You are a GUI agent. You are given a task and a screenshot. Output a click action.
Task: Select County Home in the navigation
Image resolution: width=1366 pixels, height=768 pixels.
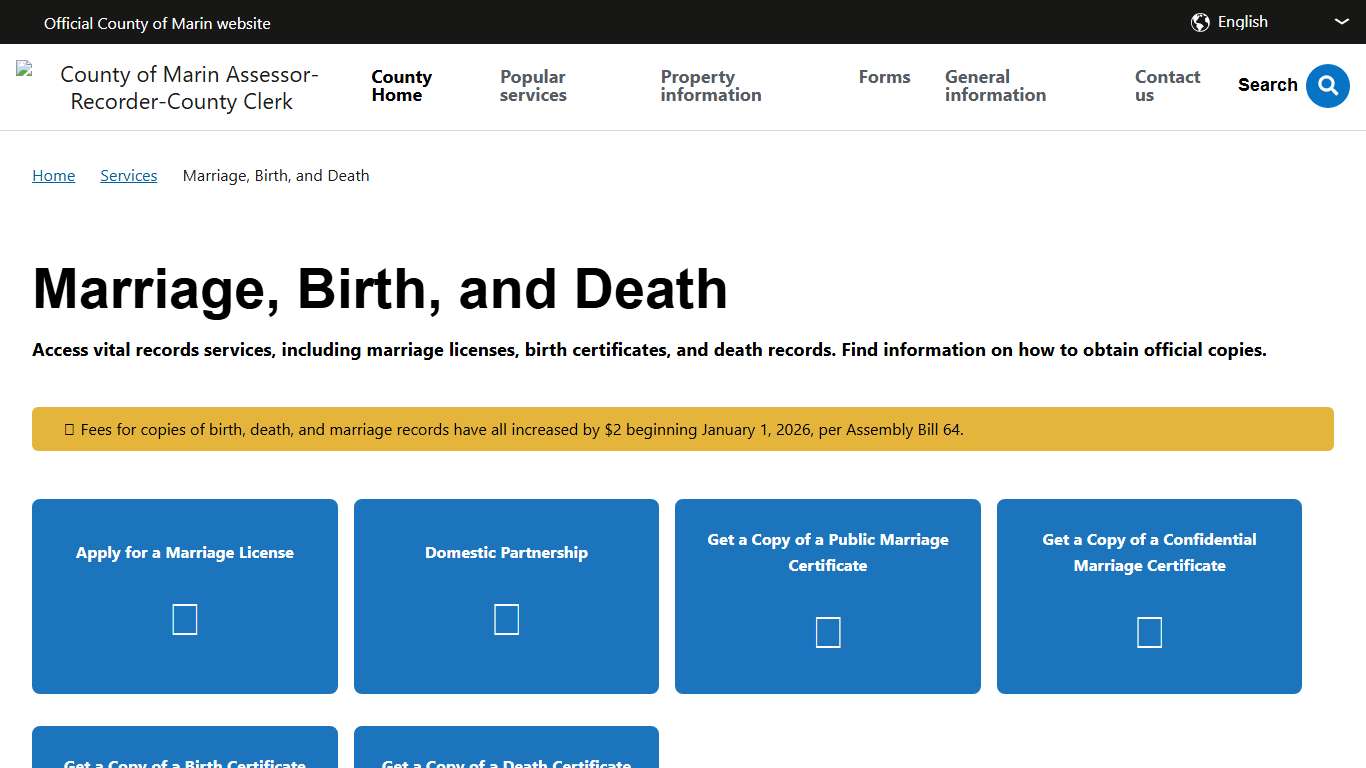point(401,86)
